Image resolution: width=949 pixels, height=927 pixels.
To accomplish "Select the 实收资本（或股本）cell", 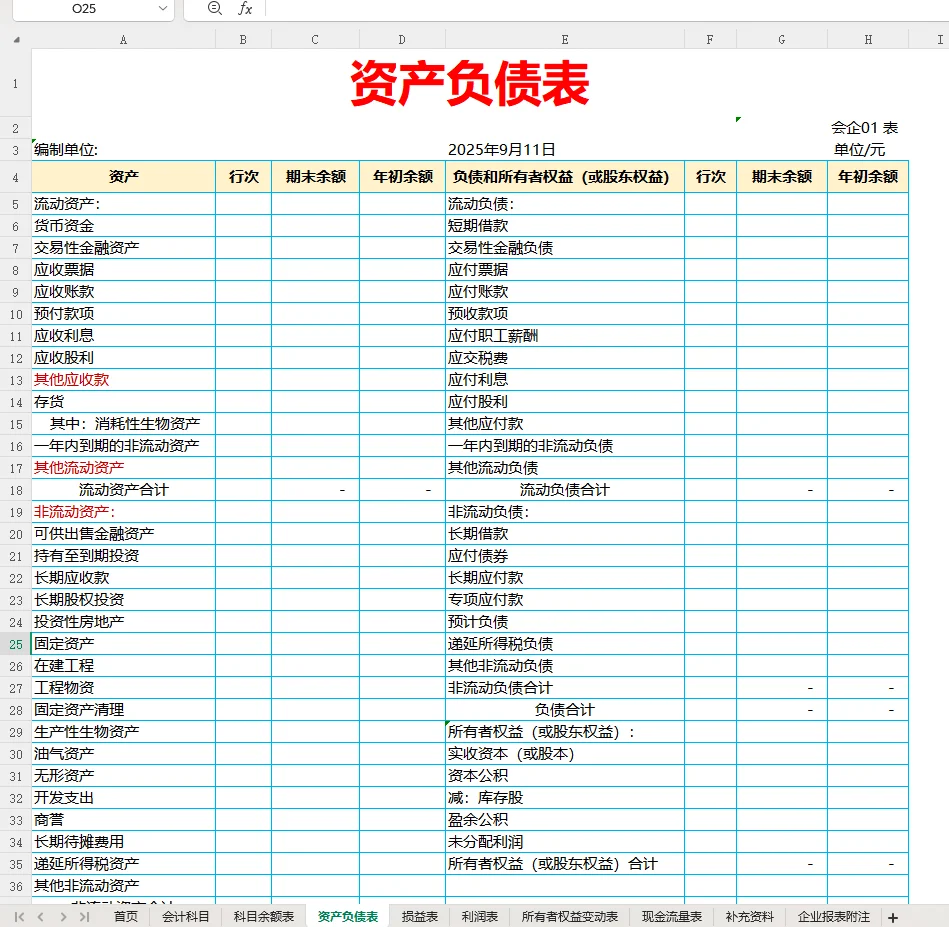I will (x=565, y=754).
